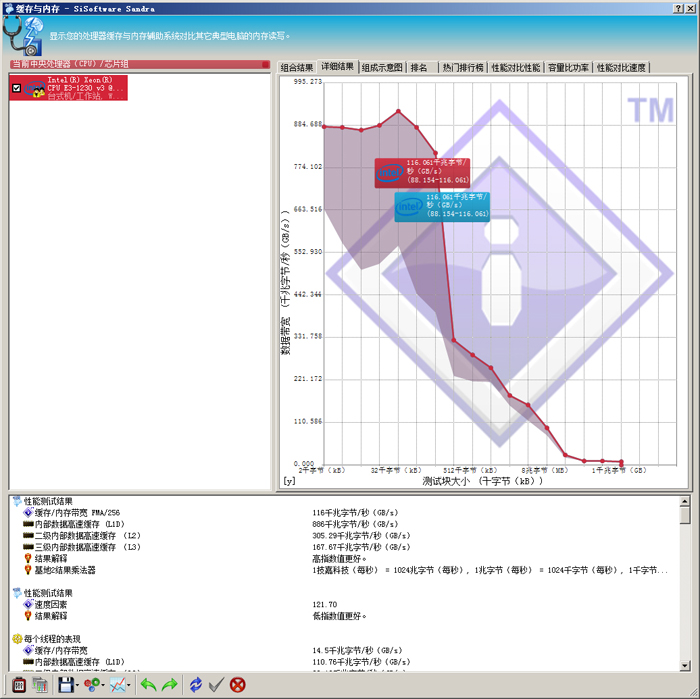This screenshot has width=700, height=699.
Task: Click the 三级内部数据高速缓存 (L3) chip icon
Action: point(28,547)
